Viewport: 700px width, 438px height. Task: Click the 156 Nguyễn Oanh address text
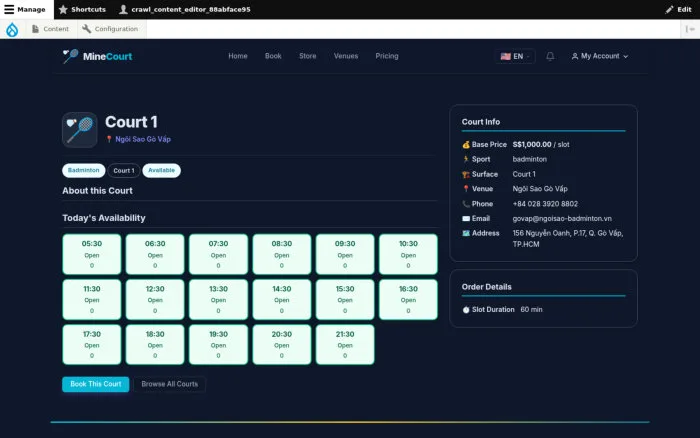click(568, 239)
